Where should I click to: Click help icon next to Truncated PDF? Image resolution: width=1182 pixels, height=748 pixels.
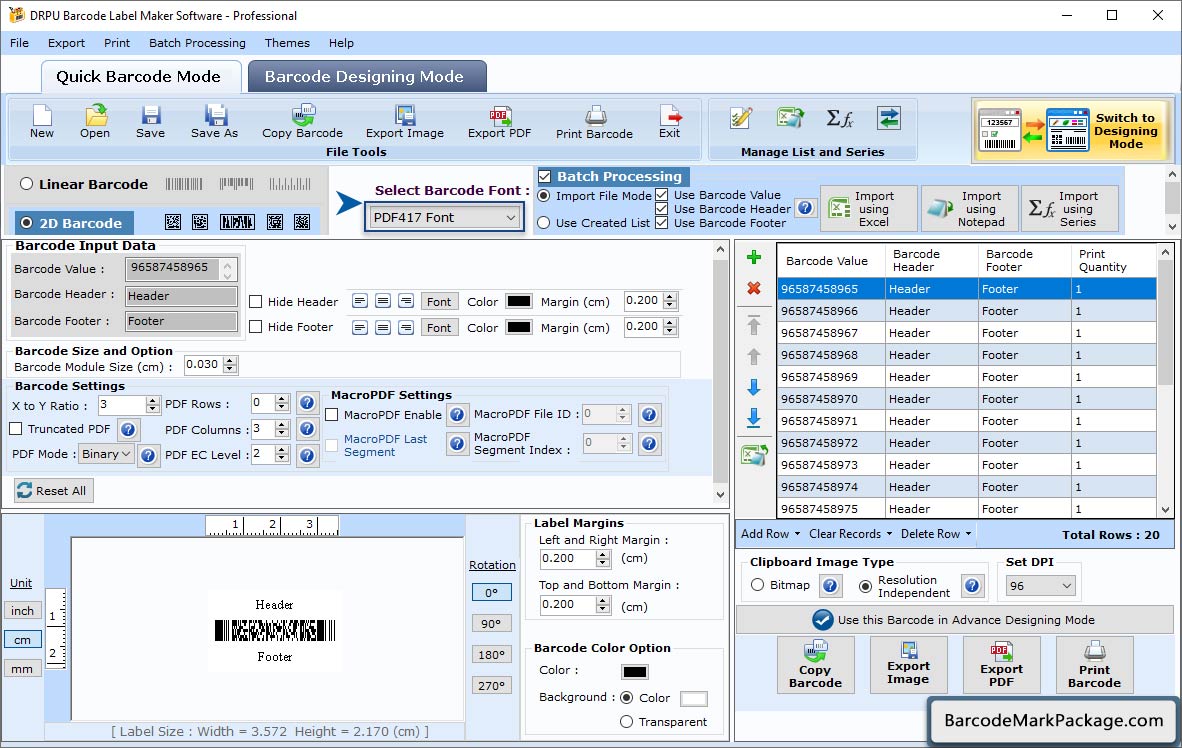[128, 430]
